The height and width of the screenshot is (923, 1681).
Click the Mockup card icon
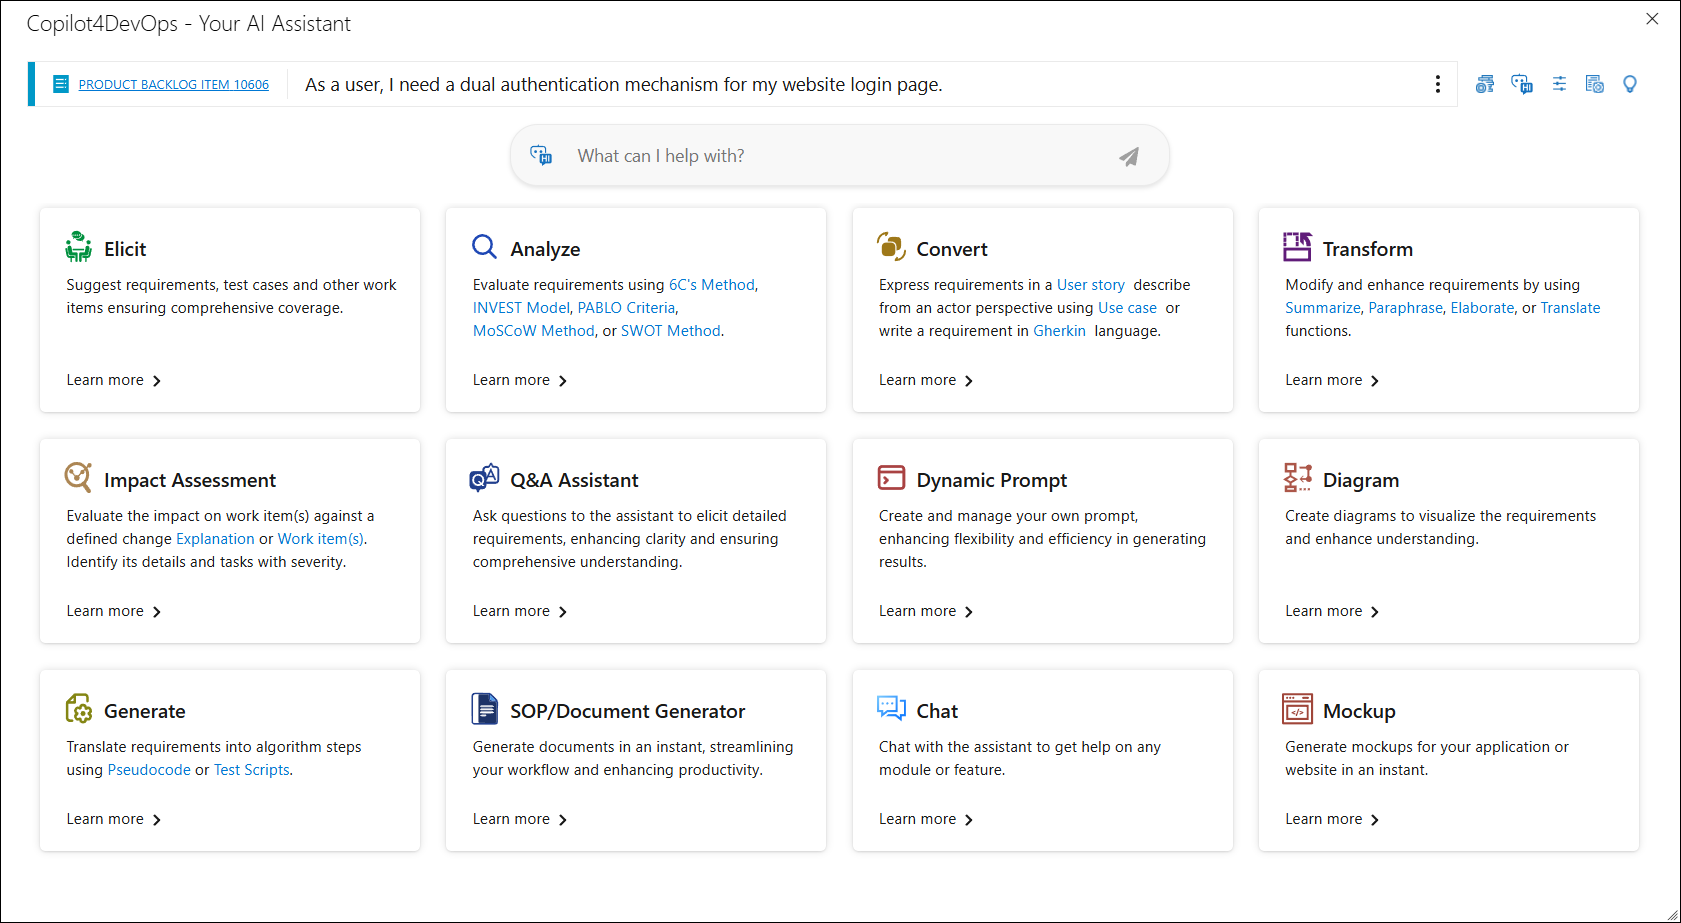[x=1298, y=709]
